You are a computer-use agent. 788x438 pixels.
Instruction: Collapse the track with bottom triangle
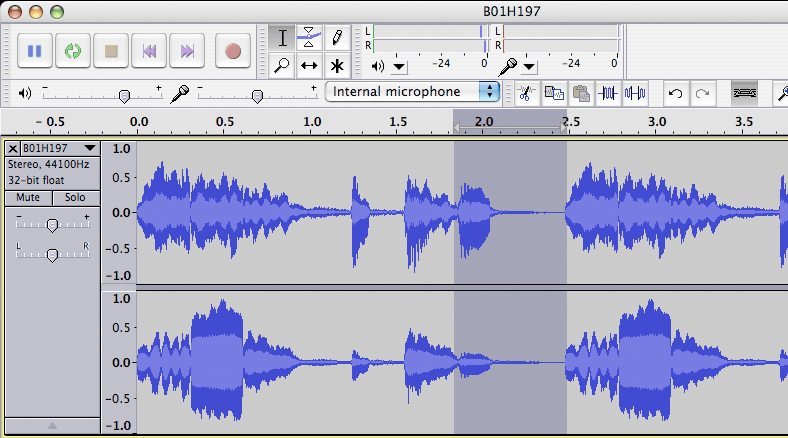point(52,425)
